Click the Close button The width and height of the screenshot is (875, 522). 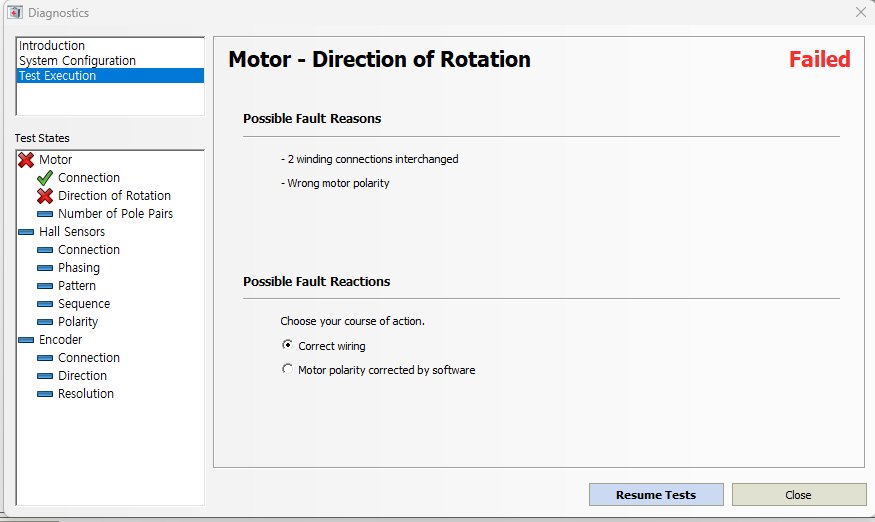(x=799, y=495)
